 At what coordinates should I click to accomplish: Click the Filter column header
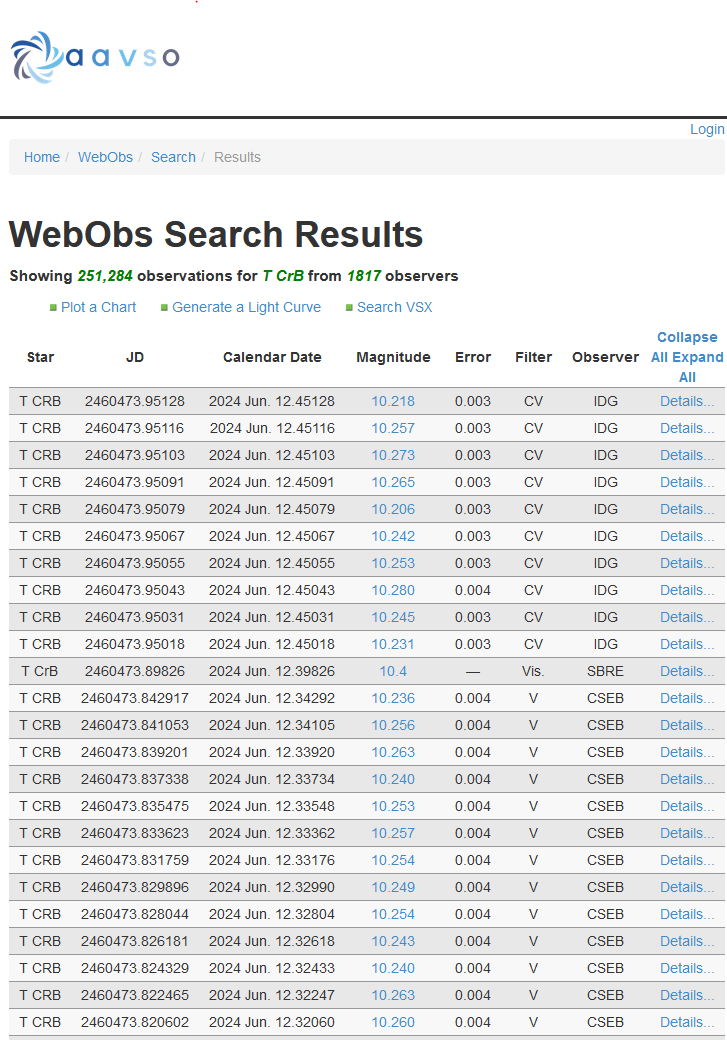[x=533, y=358]
